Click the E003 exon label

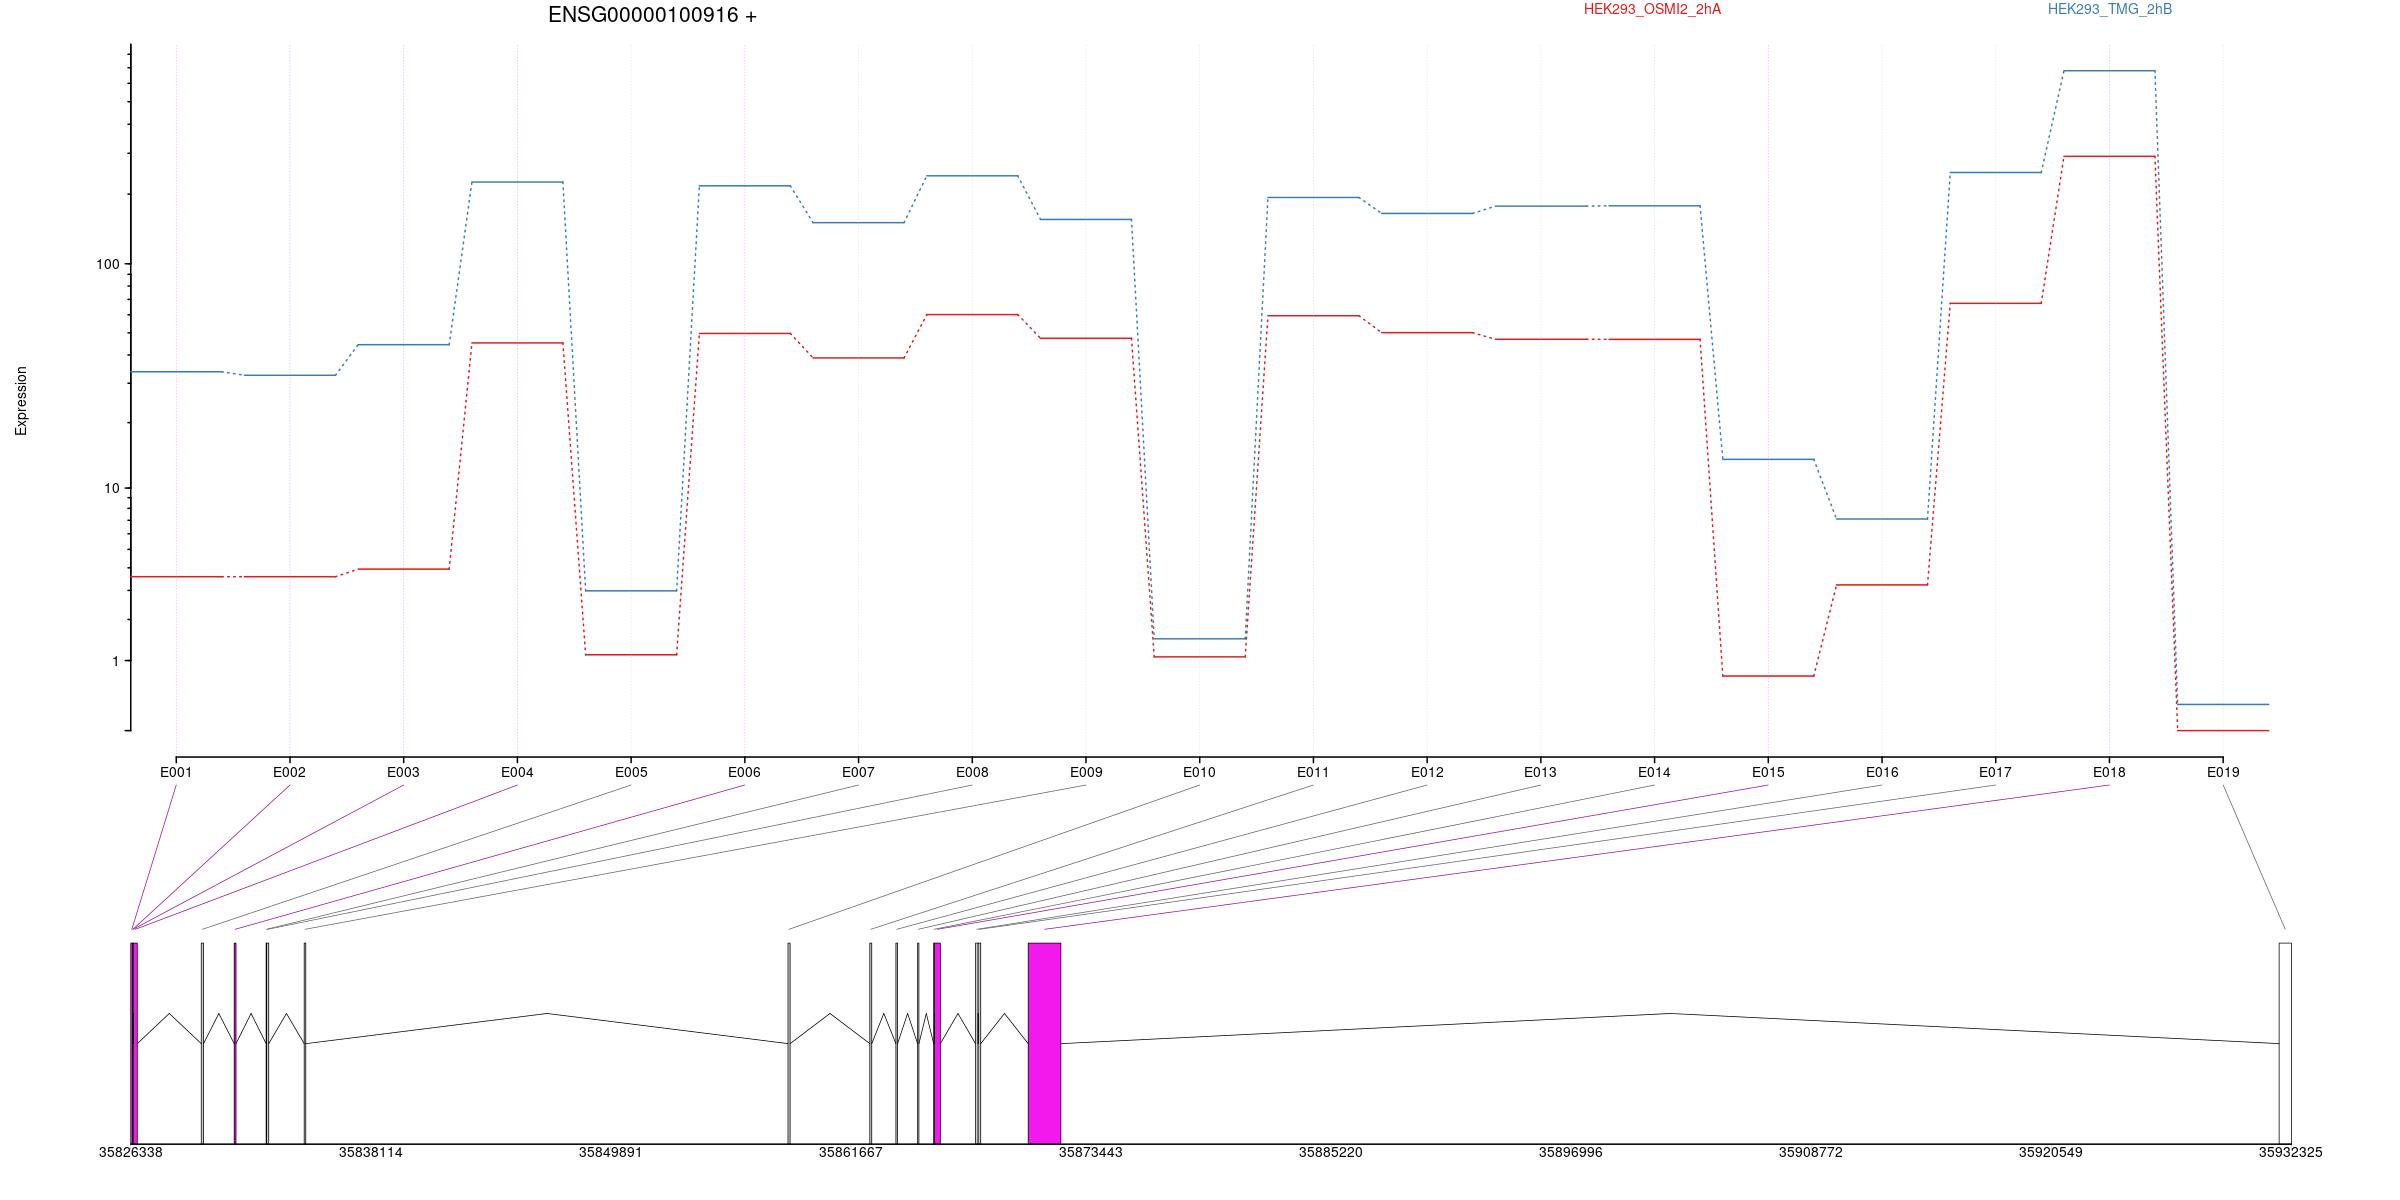pyautogui.click(x=403, y=772)
